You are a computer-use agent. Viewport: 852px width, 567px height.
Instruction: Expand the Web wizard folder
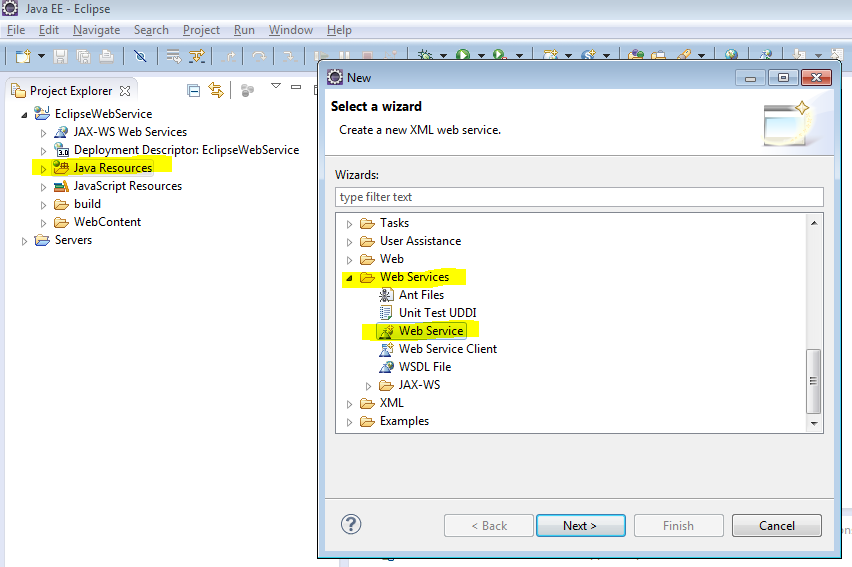(349, 260)
